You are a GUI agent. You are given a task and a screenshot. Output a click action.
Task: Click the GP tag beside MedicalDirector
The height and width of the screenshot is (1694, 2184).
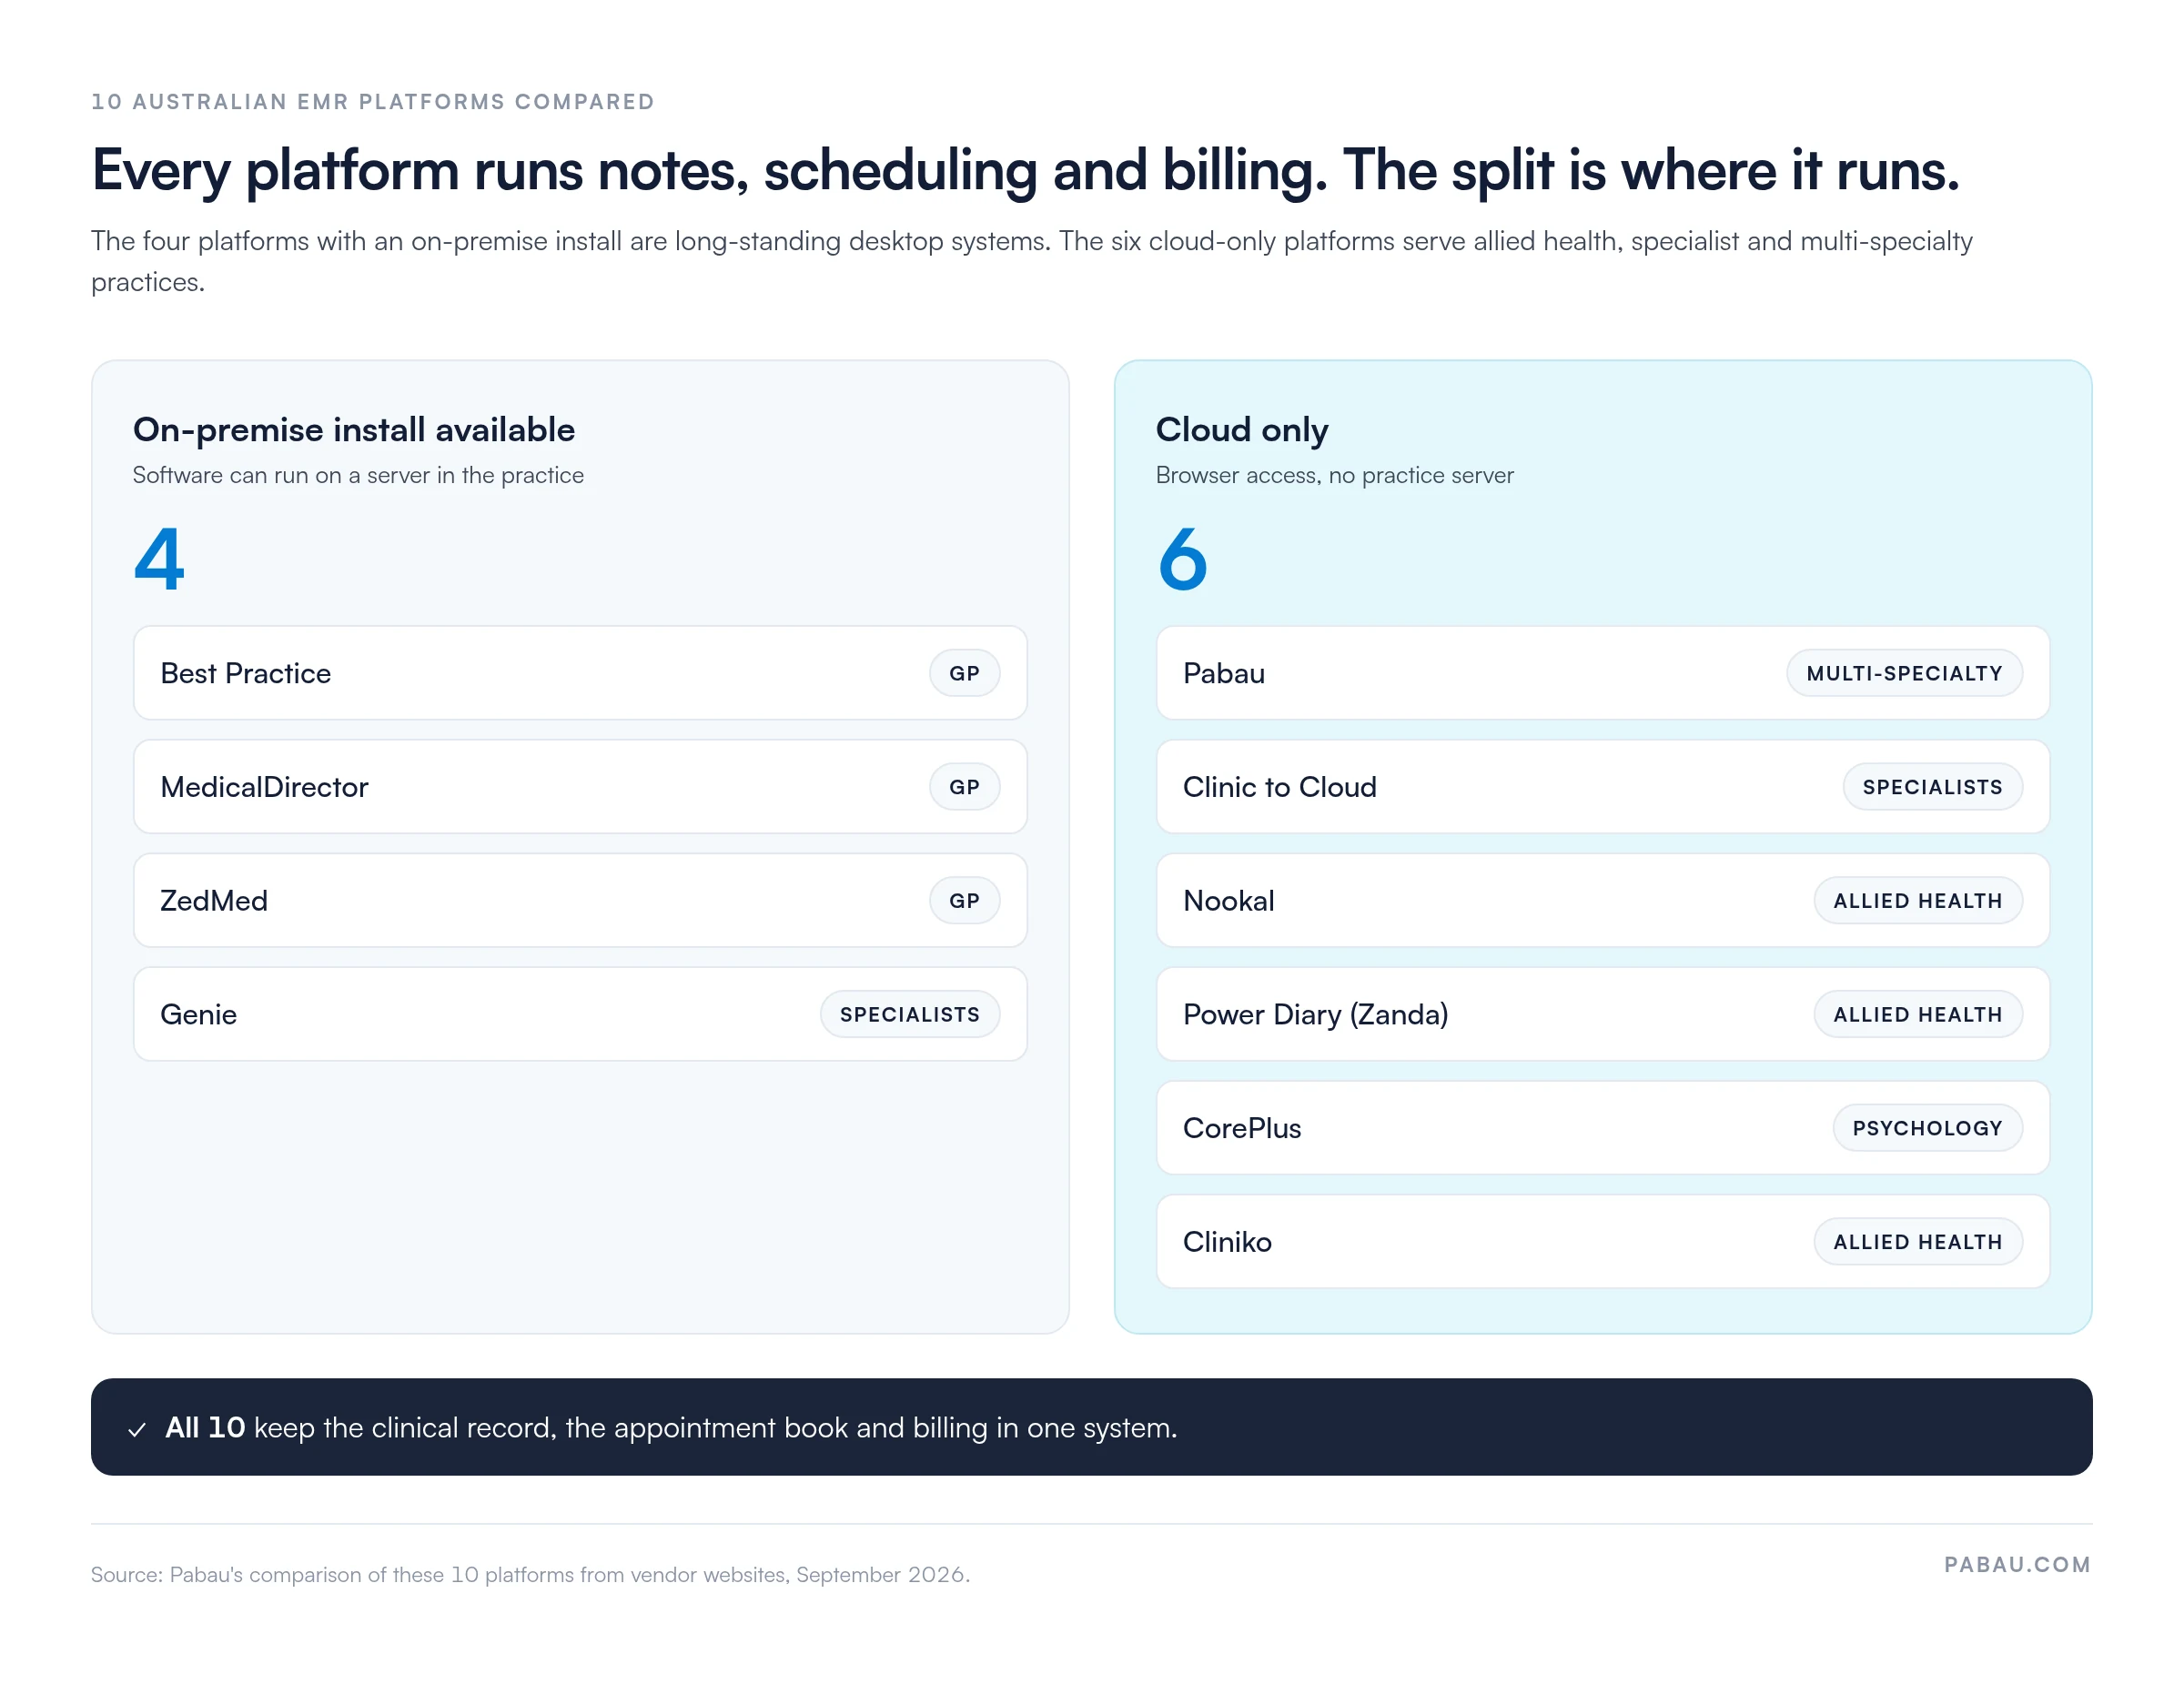pos(964,787)
